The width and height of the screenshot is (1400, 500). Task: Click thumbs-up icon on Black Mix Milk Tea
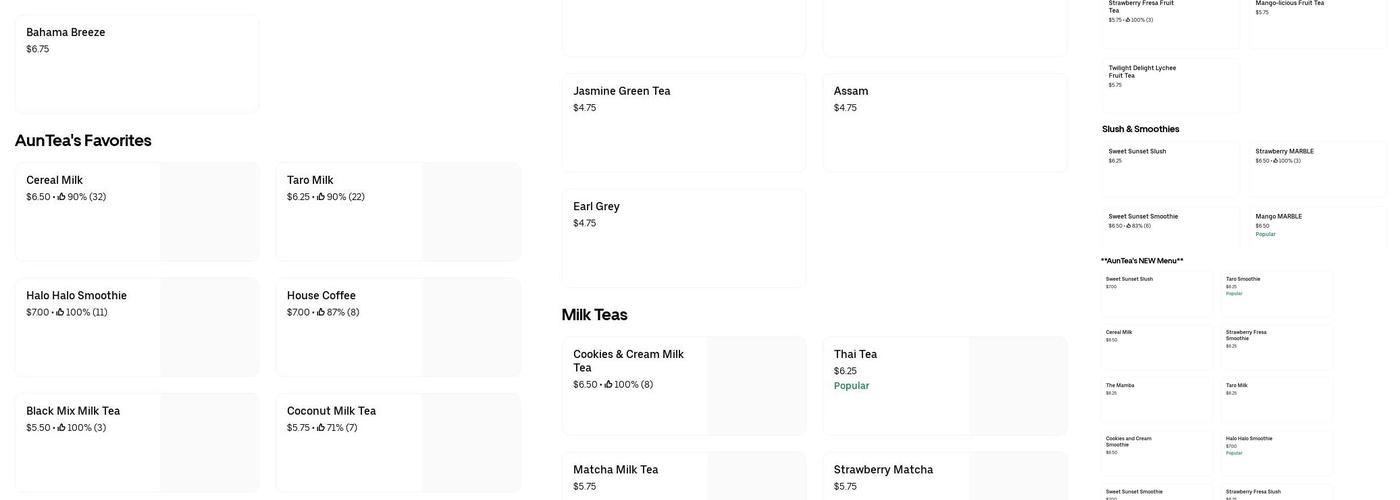(x=62, y=428)
